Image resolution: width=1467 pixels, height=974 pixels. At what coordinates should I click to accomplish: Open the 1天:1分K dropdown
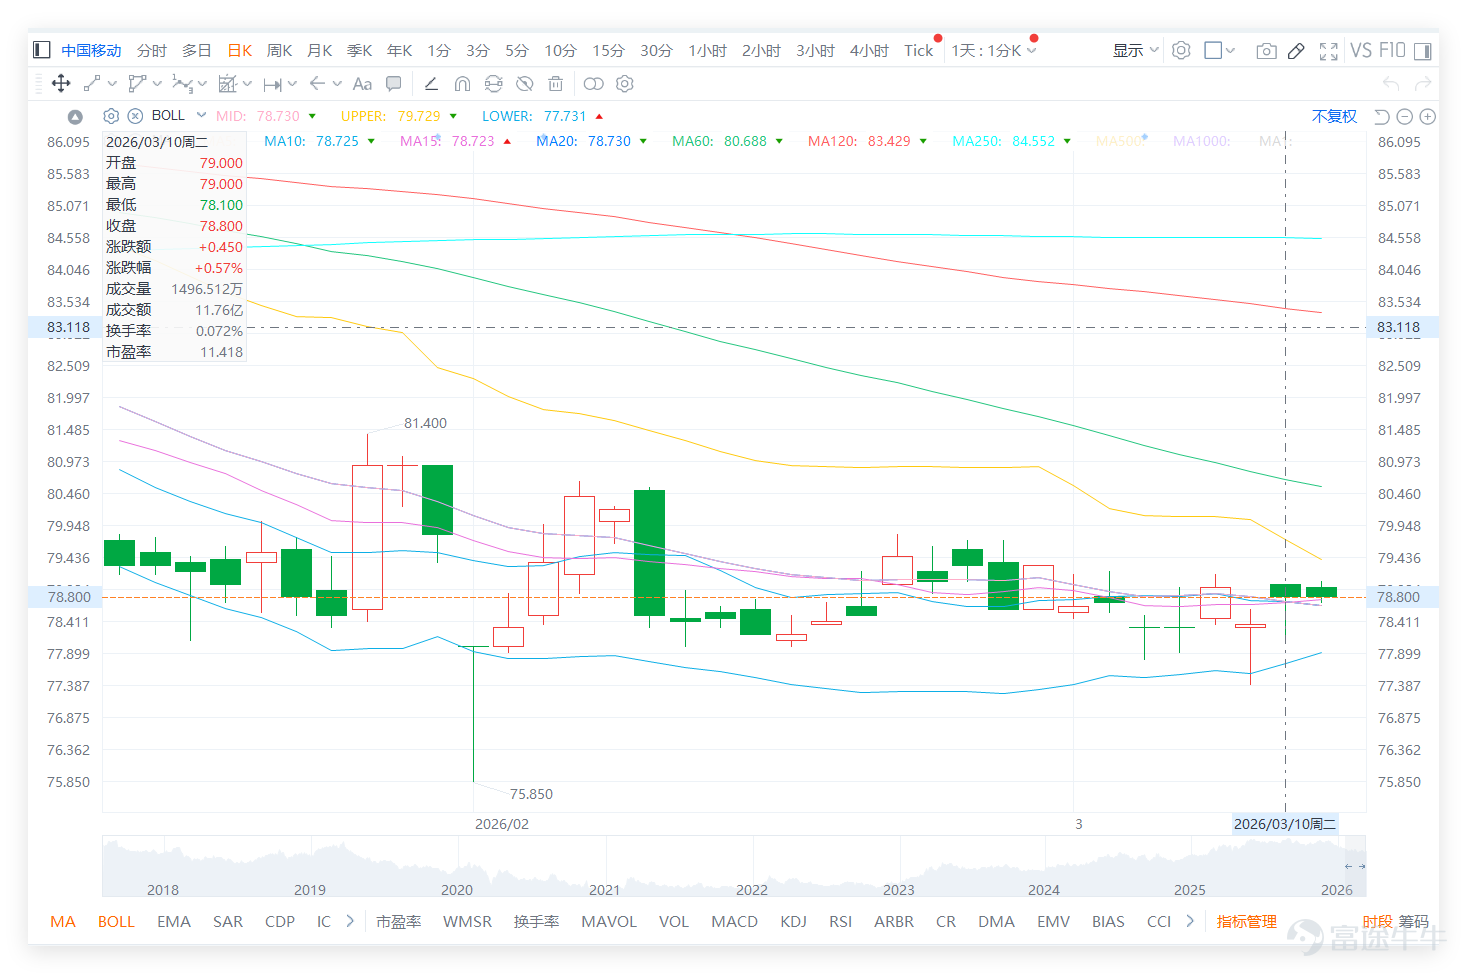pos(994,50)
